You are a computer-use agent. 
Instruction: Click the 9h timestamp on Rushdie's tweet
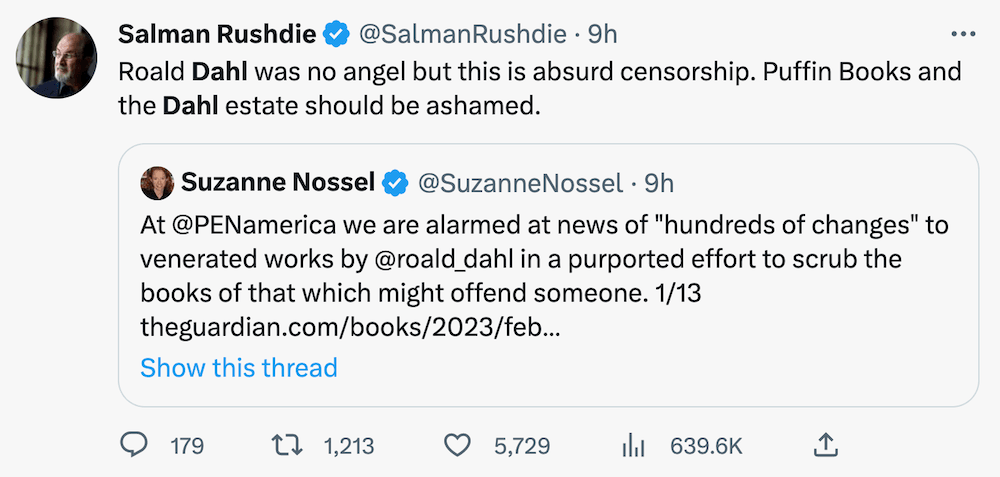pos(602,34)
